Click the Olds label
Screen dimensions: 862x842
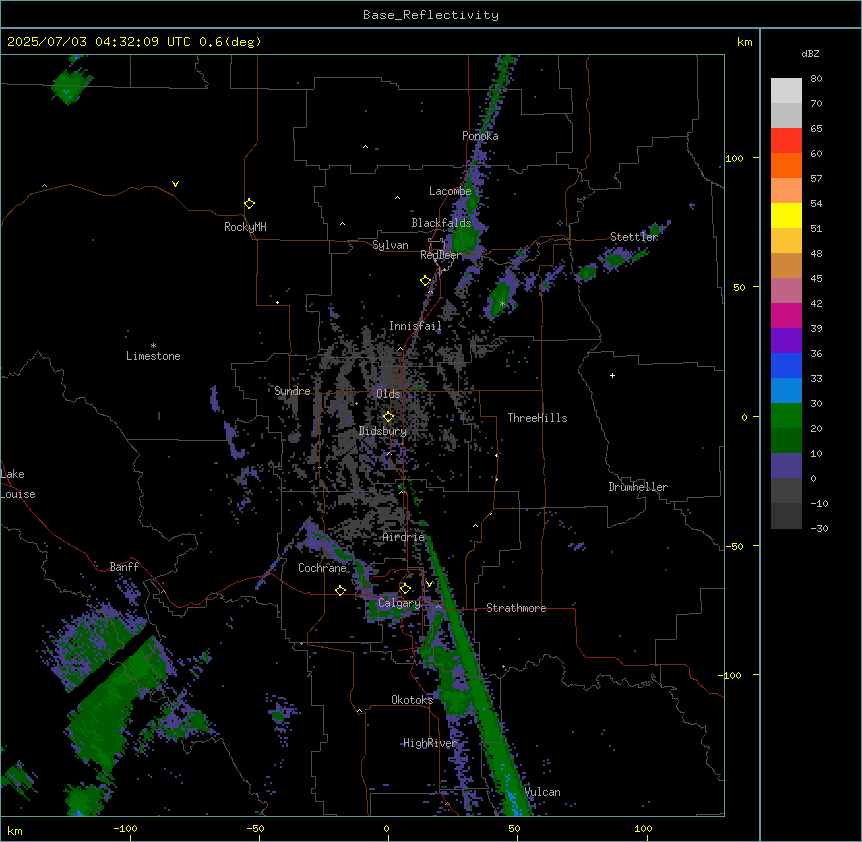click(x=388, y=394)
